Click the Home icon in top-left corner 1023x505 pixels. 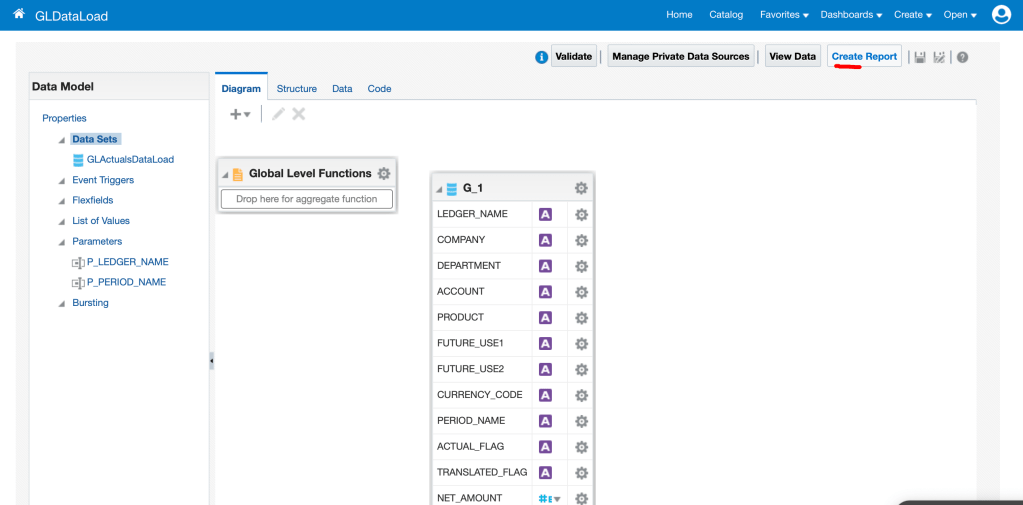(18, 15)
